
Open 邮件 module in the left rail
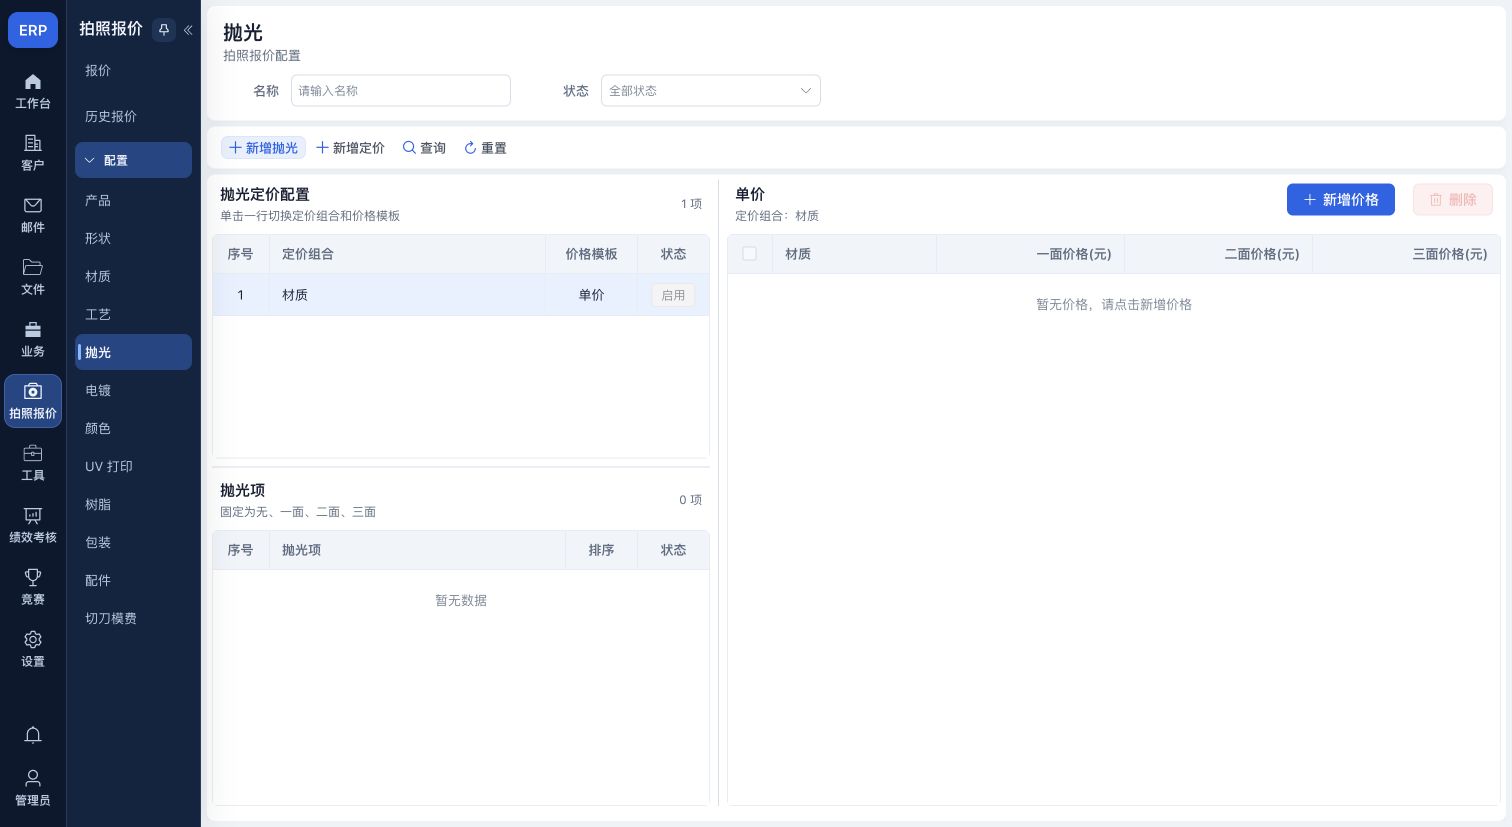[33, 215]
